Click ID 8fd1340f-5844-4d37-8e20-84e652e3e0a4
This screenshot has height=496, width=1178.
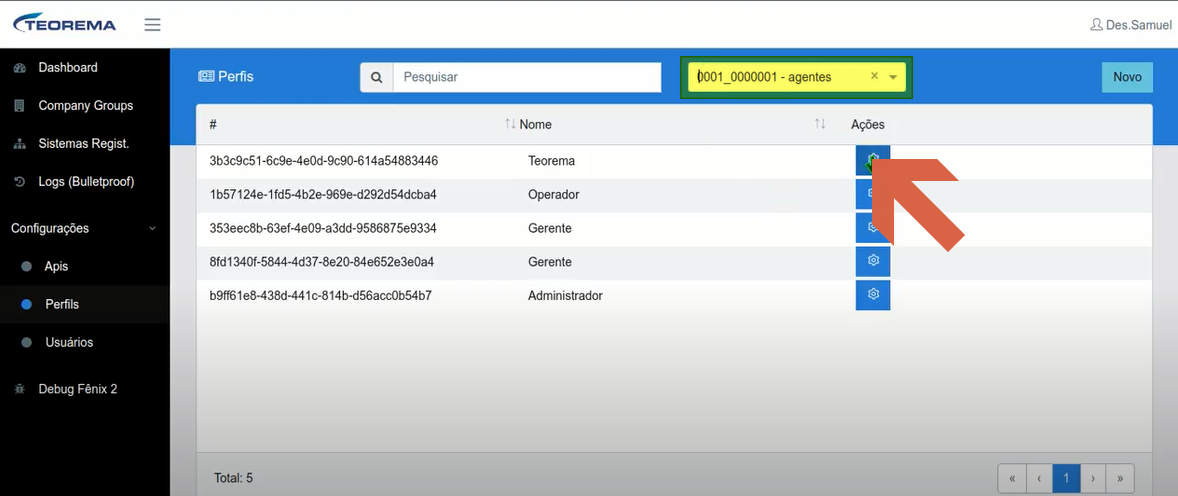coord(322,262)
